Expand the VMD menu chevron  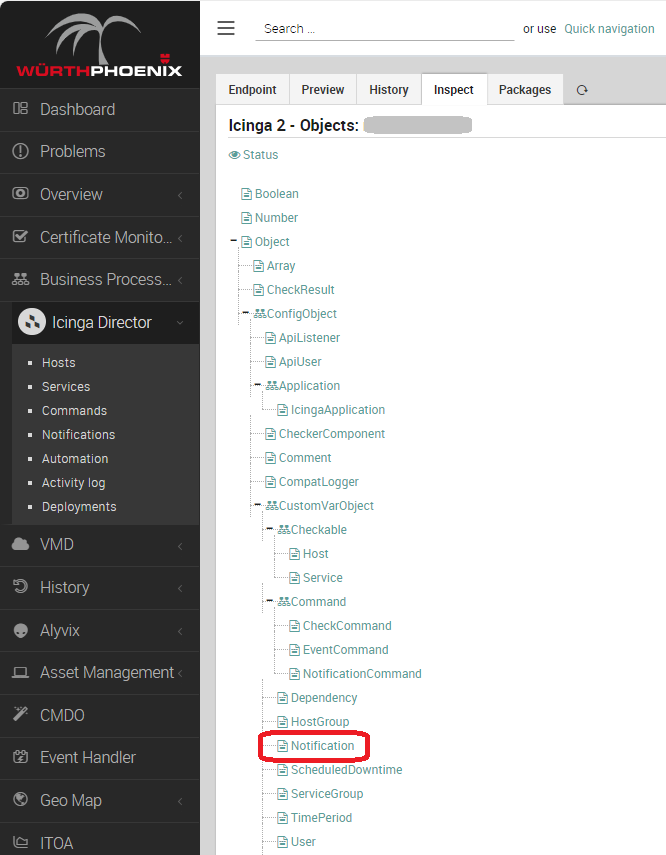[180, 545]
